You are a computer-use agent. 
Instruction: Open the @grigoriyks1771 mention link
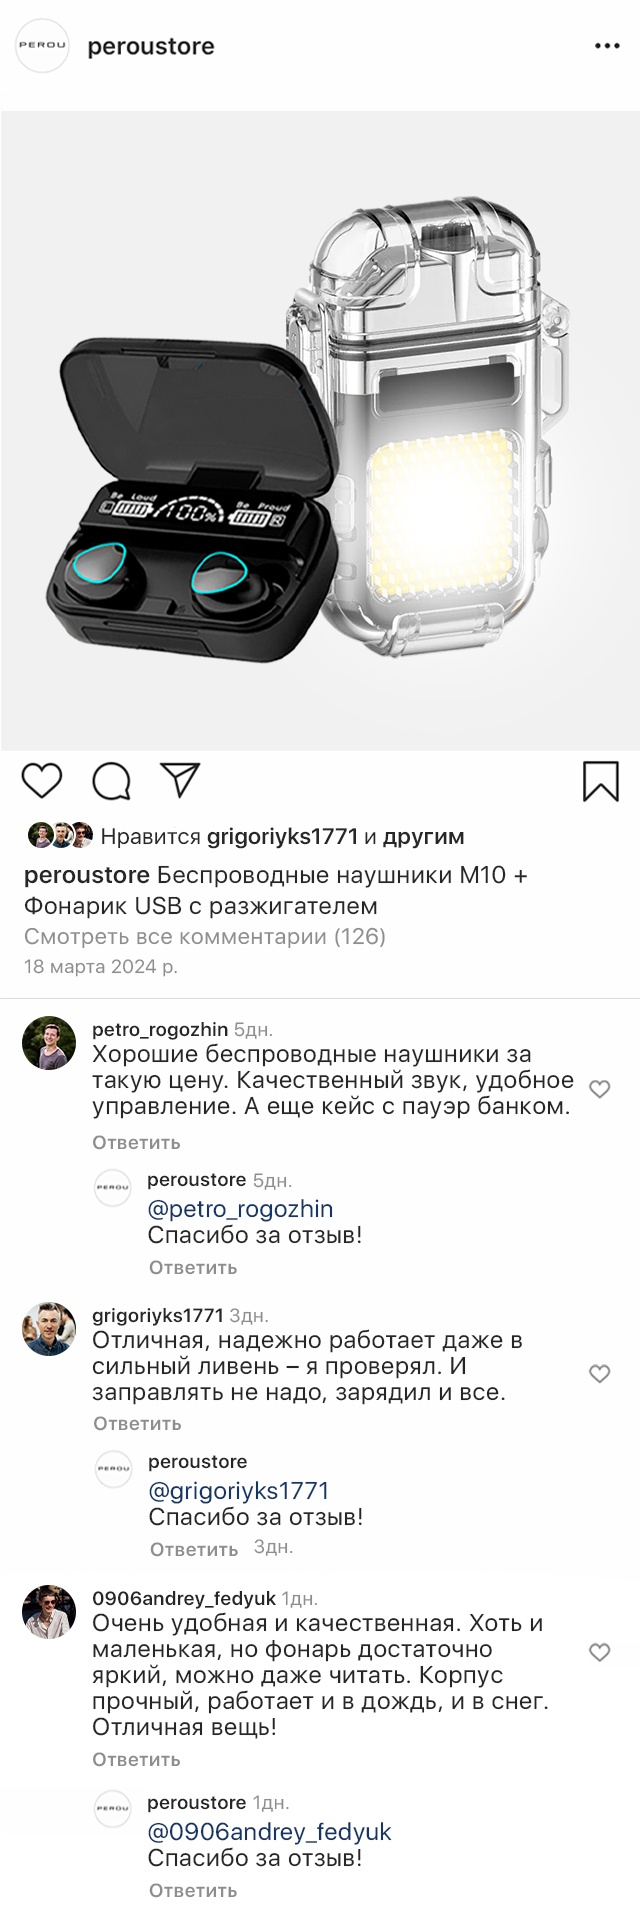(x=239, y=1491)
